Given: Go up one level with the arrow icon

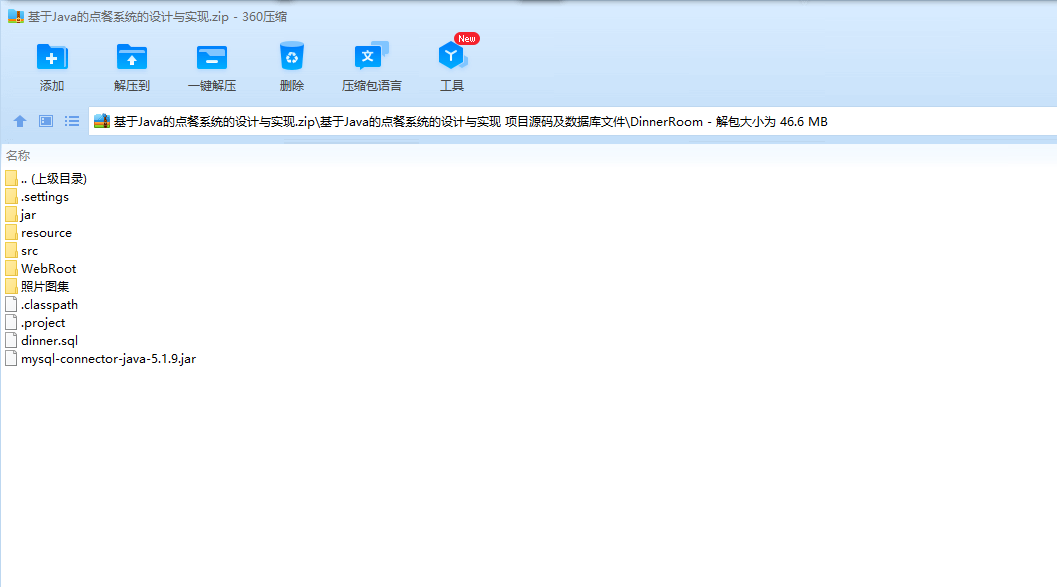Looking at the screenshot, I should point(20,121).
